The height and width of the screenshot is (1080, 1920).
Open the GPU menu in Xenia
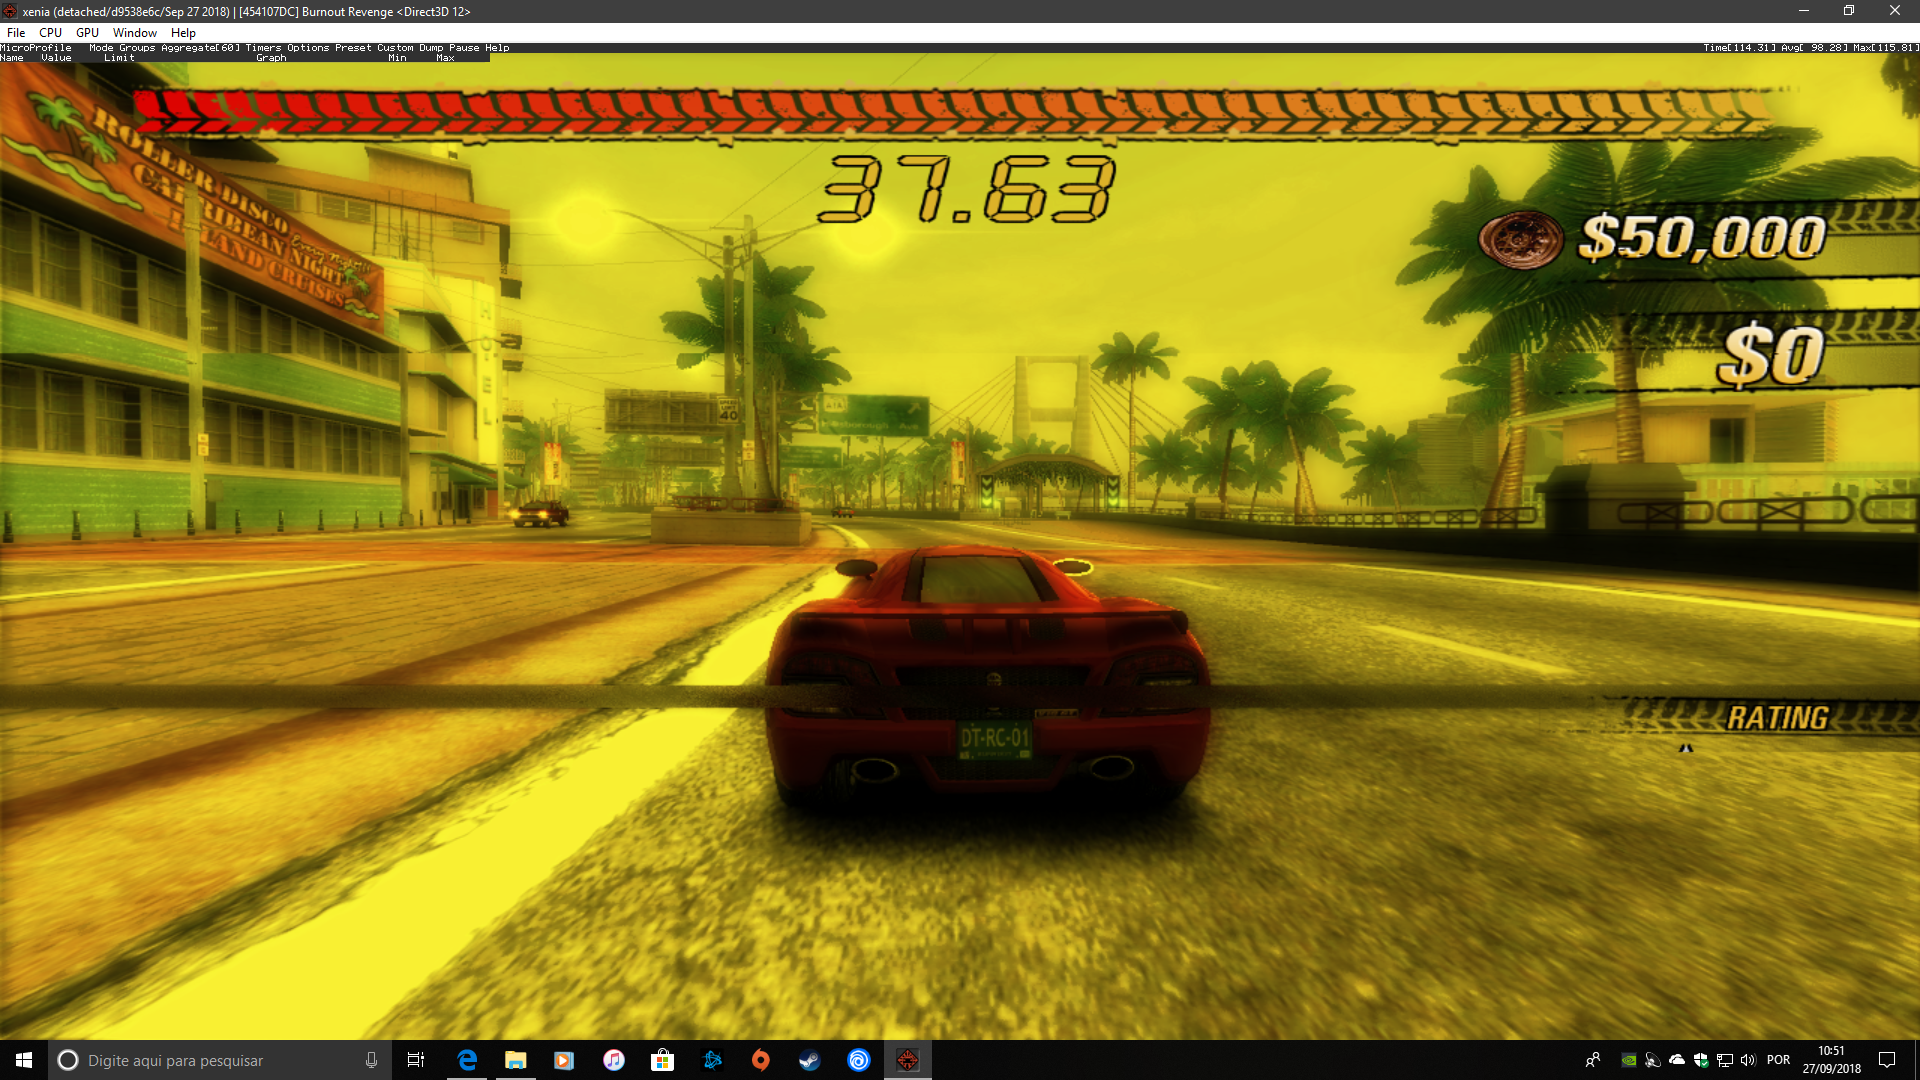point(87,32)
